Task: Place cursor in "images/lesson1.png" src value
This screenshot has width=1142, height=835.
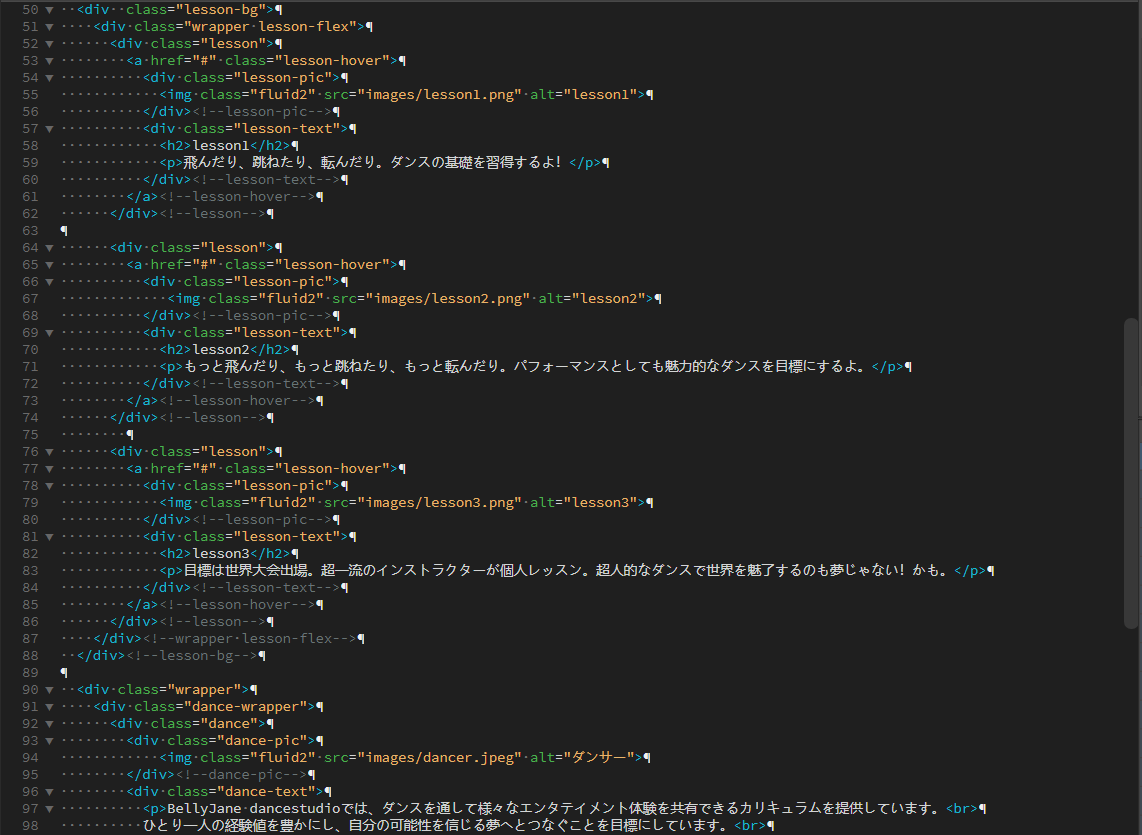Action: [x=440, y=95]
